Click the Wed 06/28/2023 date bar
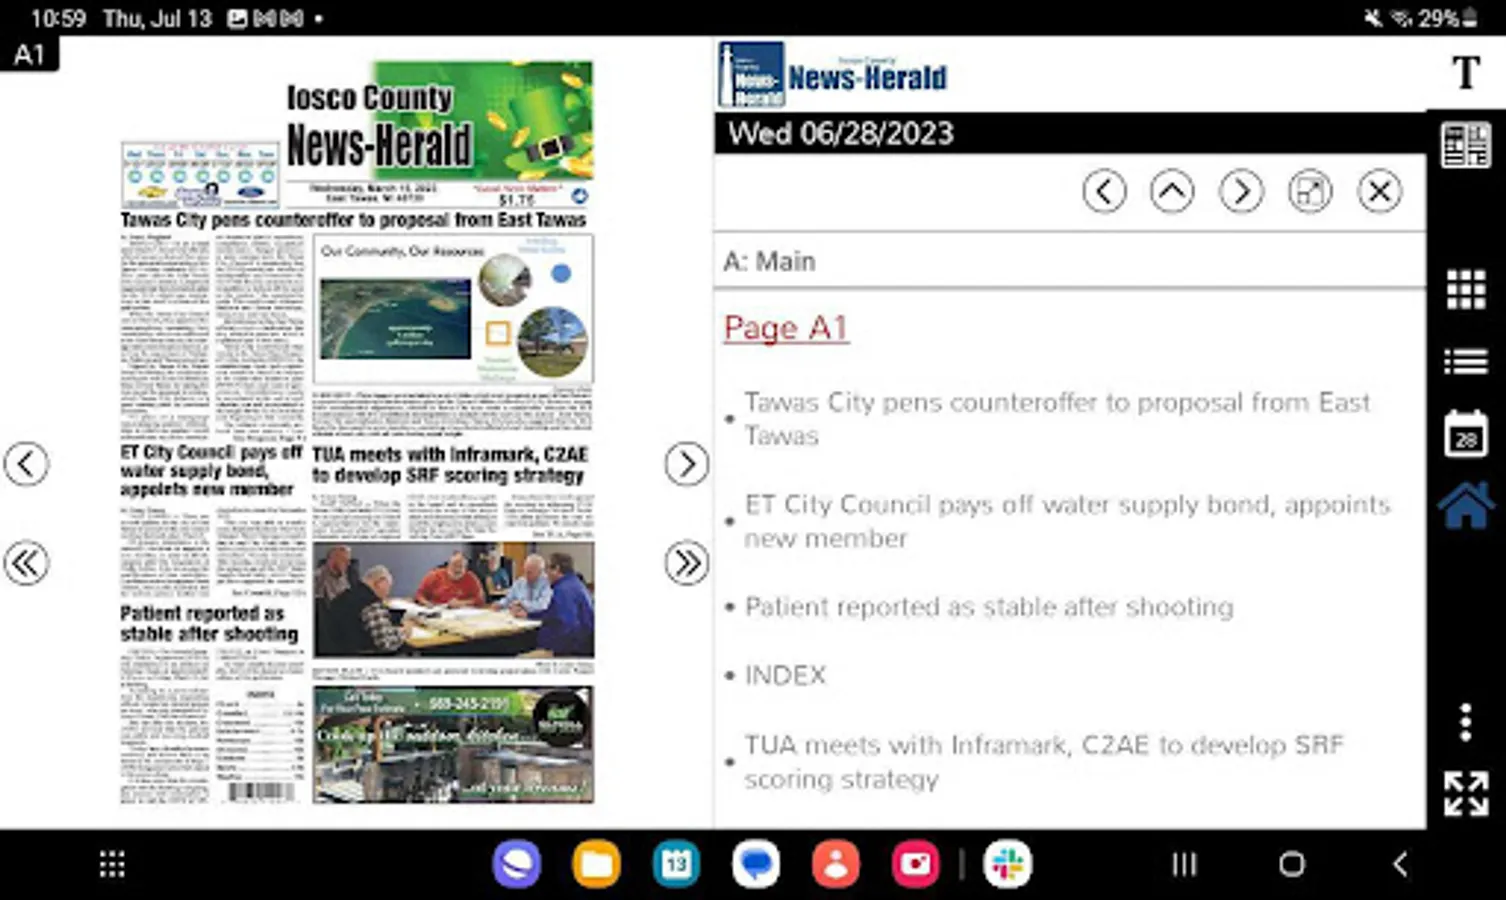The height and width of the screenshot is (900, 1506). (x=1070, y=133)
